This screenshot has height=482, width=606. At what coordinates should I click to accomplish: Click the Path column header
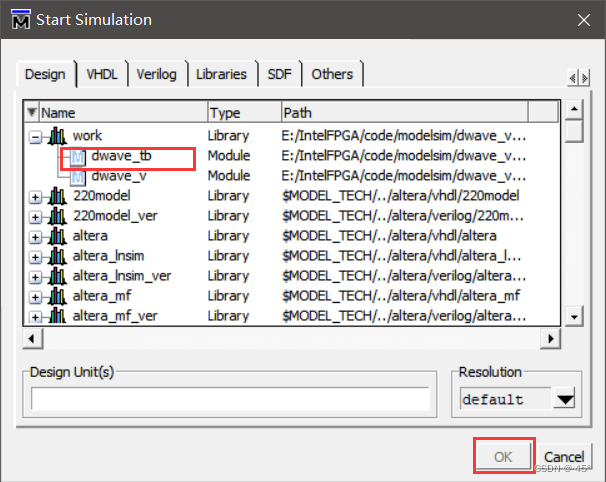[405, 112]
